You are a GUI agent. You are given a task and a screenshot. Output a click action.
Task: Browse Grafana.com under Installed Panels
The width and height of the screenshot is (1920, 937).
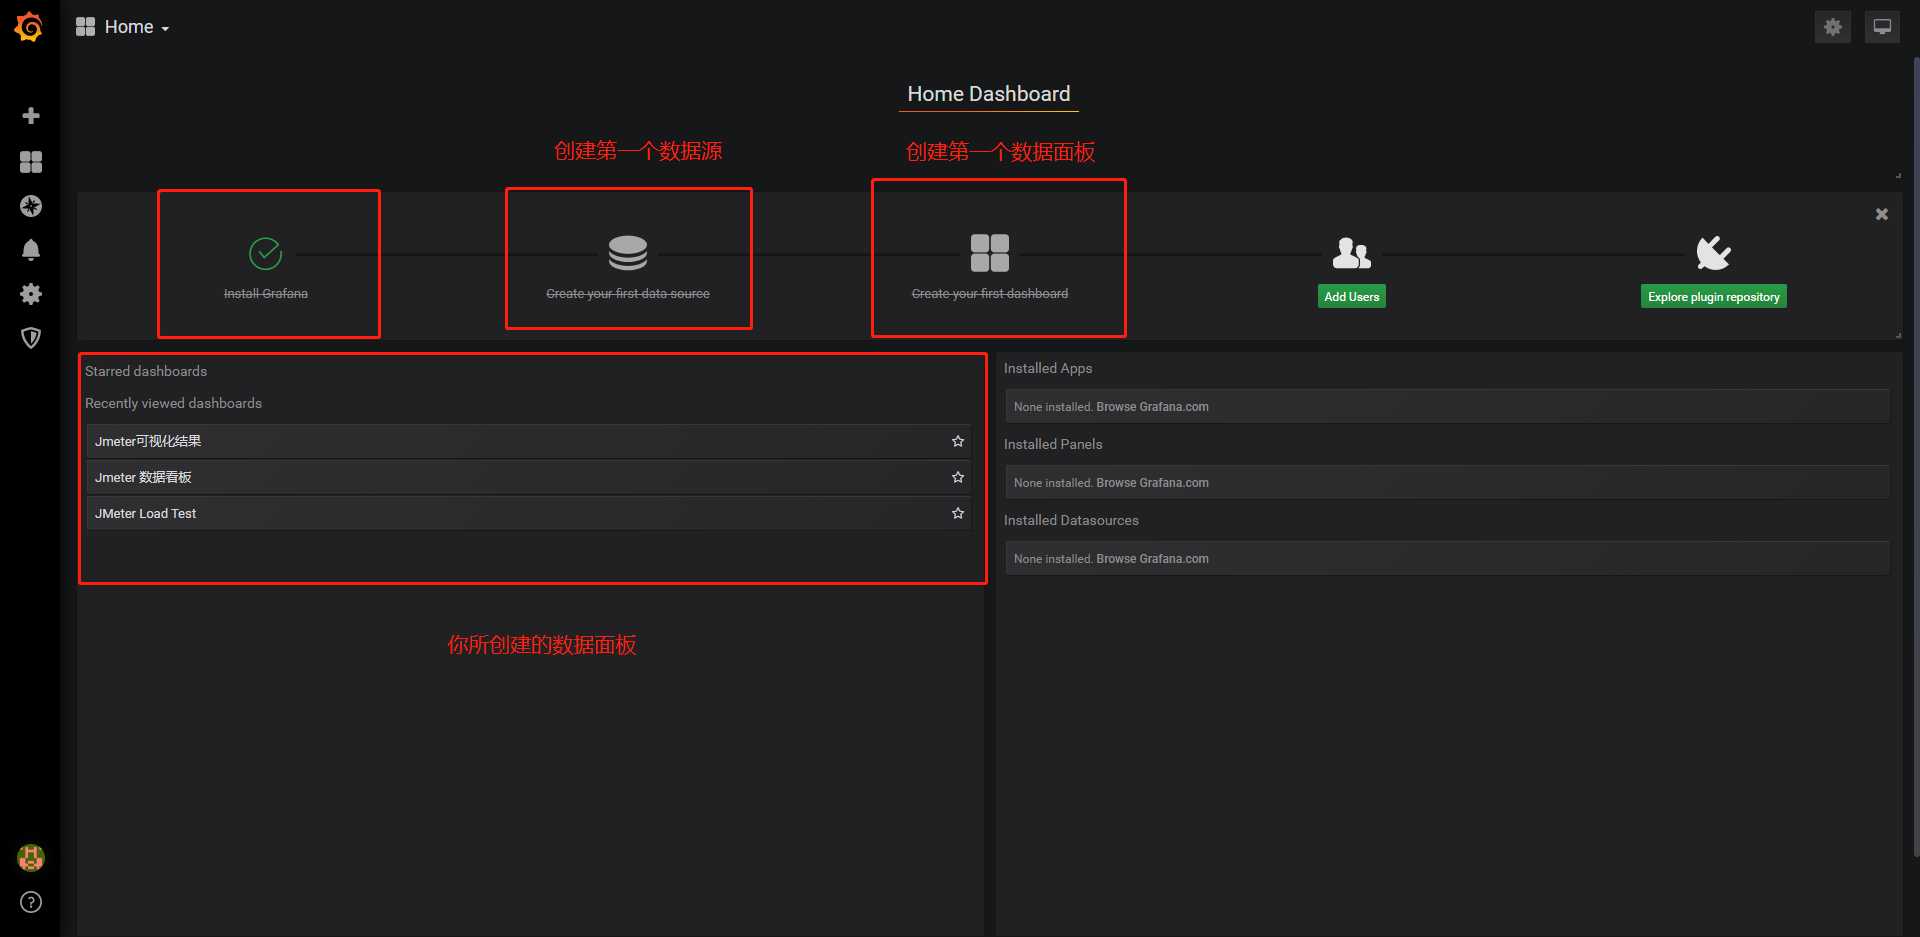1152,483
